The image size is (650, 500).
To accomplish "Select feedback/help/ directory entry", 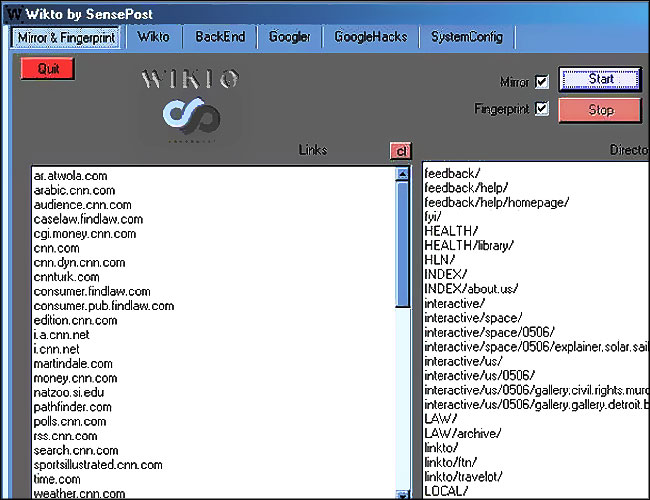I will click(466, 188).
